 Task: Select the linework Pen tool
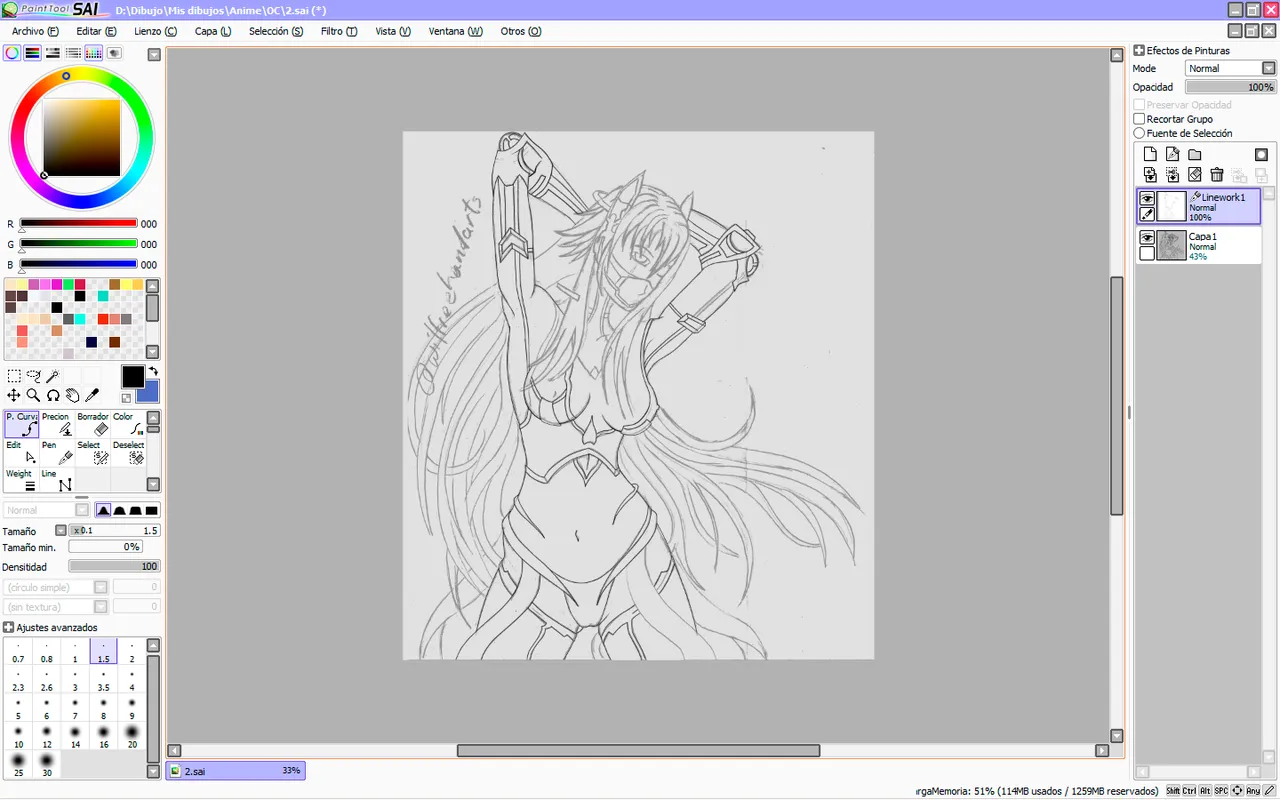point(58,452)
